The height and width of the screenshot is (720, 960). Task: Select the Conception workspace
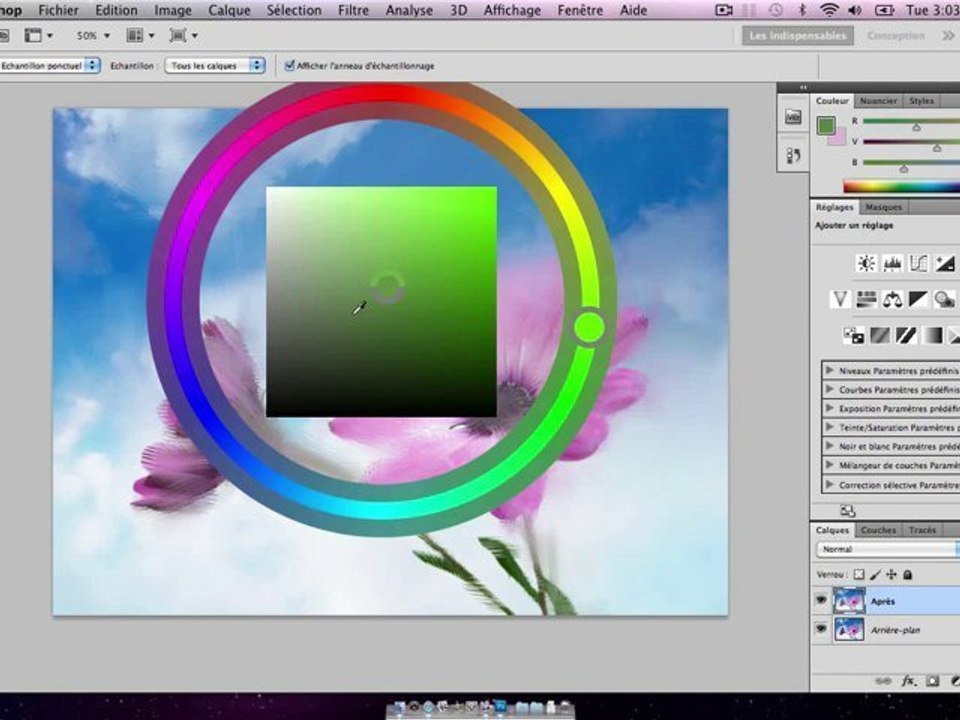896,36
